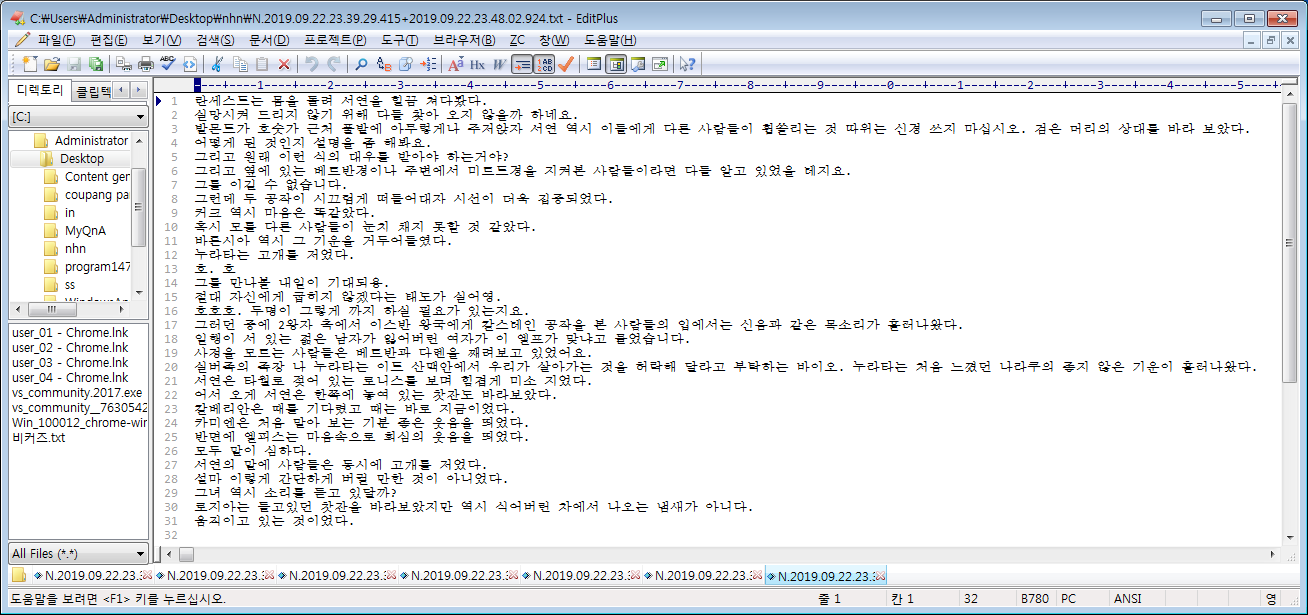Switch to the 디렉토리 sidebar tab
Image resolution: width=1308 pixels, height=615 pixels.
pyautogui.click(x=38, y=90)
